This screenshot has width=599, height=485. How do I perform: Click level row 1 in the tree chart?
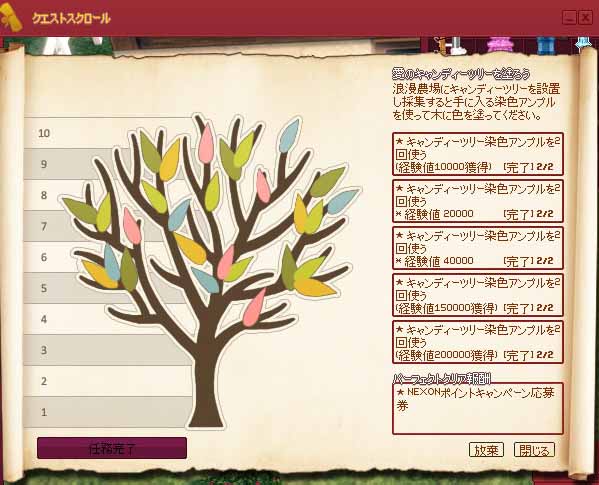[x=108, y=412]
